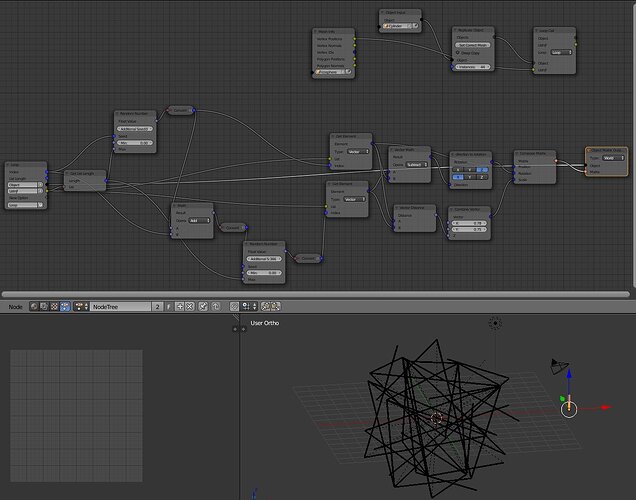The height and width of the screenshot is (500, 636).
Task: Unlink the node tree with X icon
Action: [189, 307]
